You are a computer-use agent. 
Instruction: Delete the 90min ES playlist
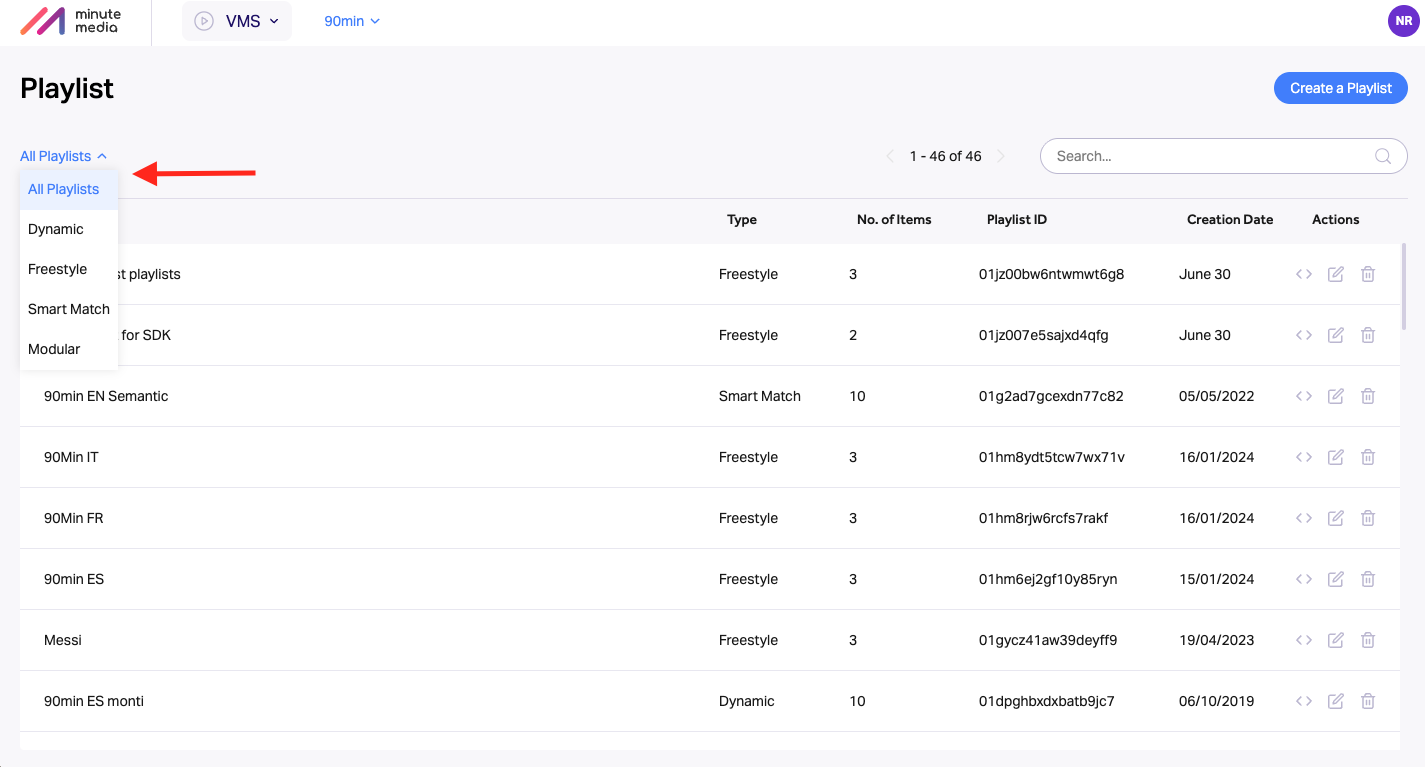[x=1368, y=579]
